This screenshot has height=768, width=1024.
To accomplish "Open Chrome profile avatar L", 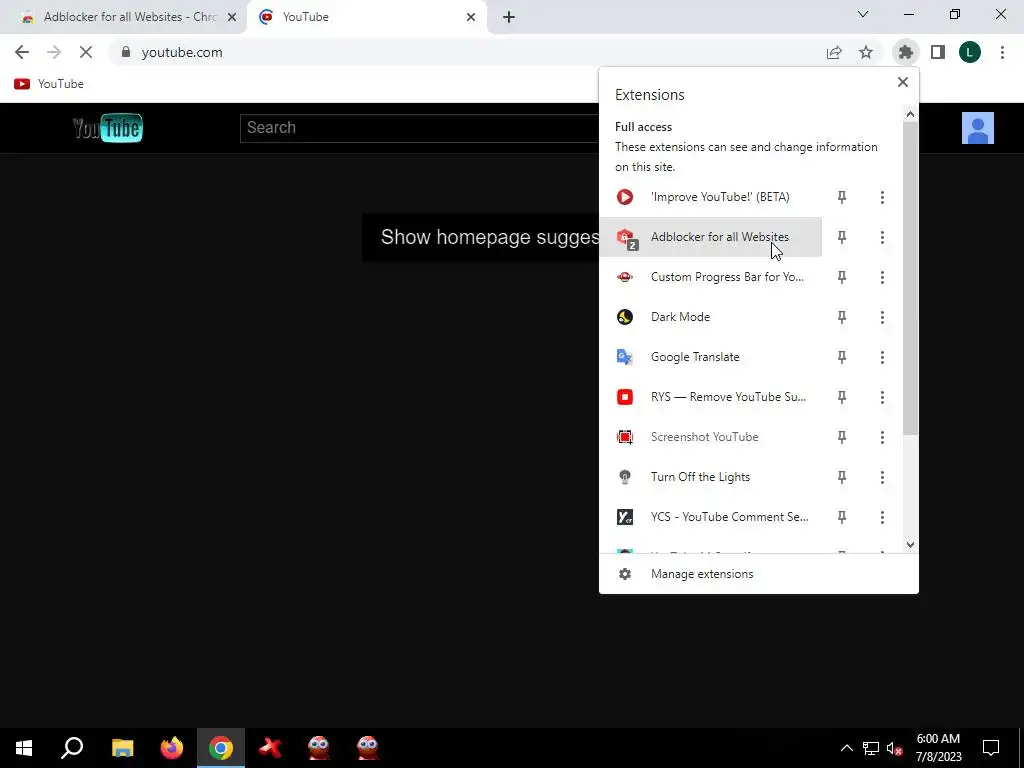I will 970,52.
